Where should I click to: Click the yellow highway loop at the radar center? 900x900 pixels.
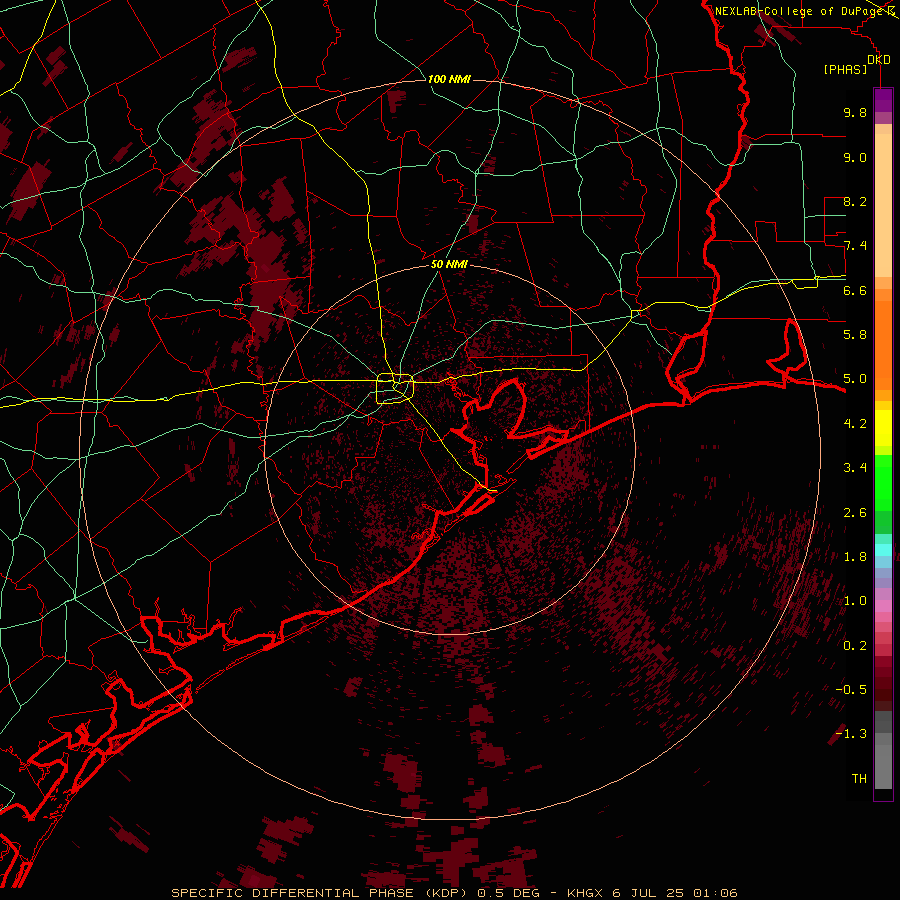(395, 389)
